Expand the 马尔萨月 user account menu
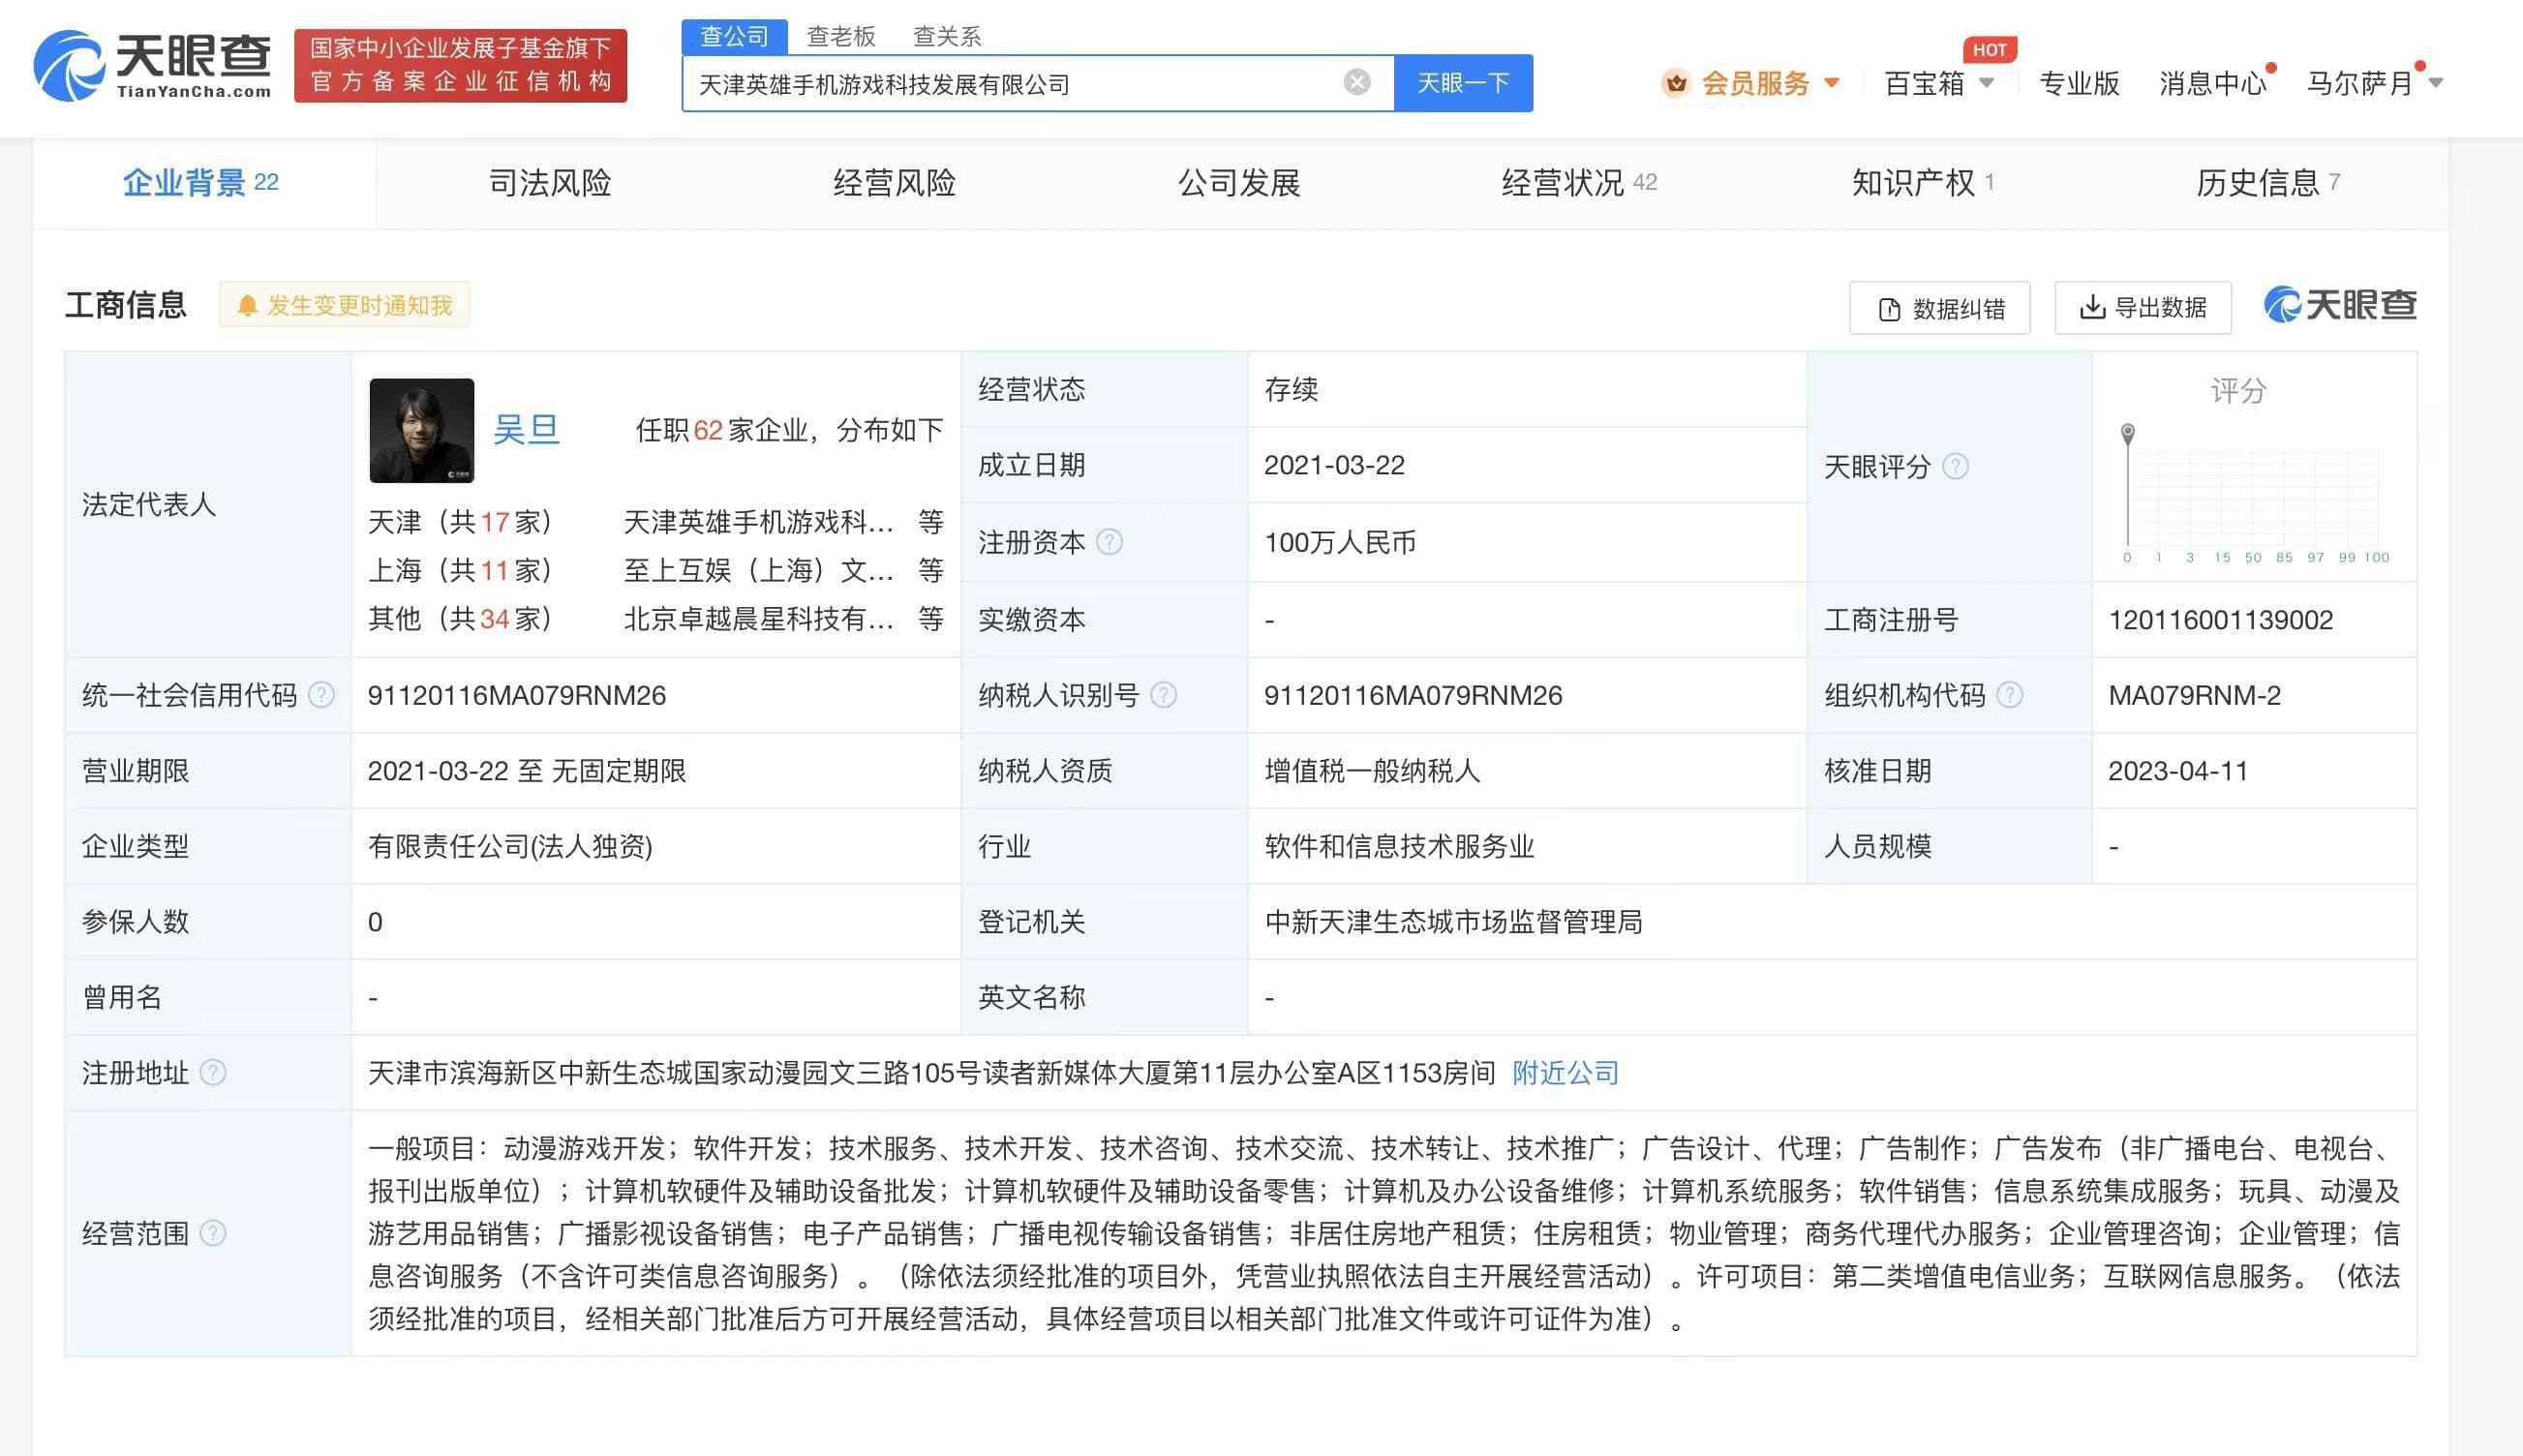 click(x=2375, y=83)
